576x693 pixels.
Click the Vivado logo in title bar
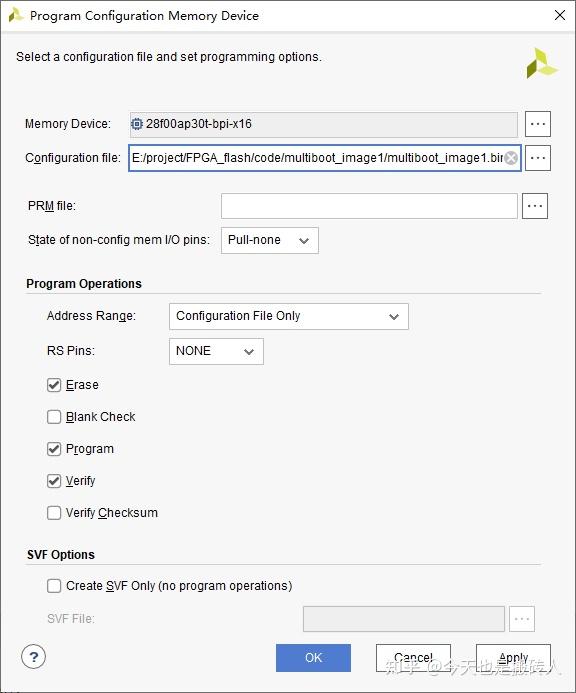pos(15,15)
